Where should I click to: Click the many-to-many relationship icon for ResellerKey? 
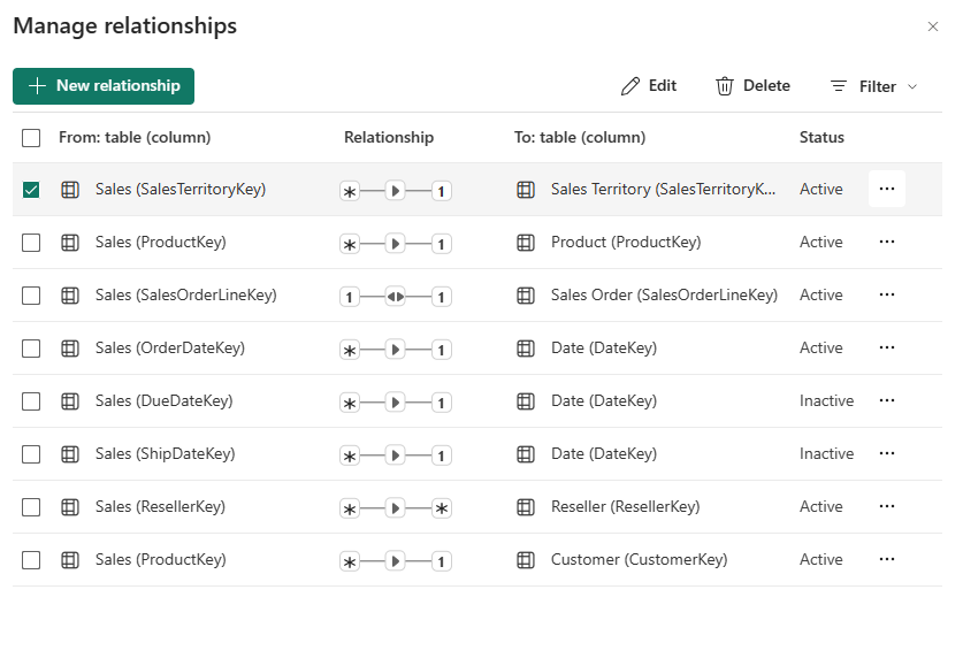point(396,508)
